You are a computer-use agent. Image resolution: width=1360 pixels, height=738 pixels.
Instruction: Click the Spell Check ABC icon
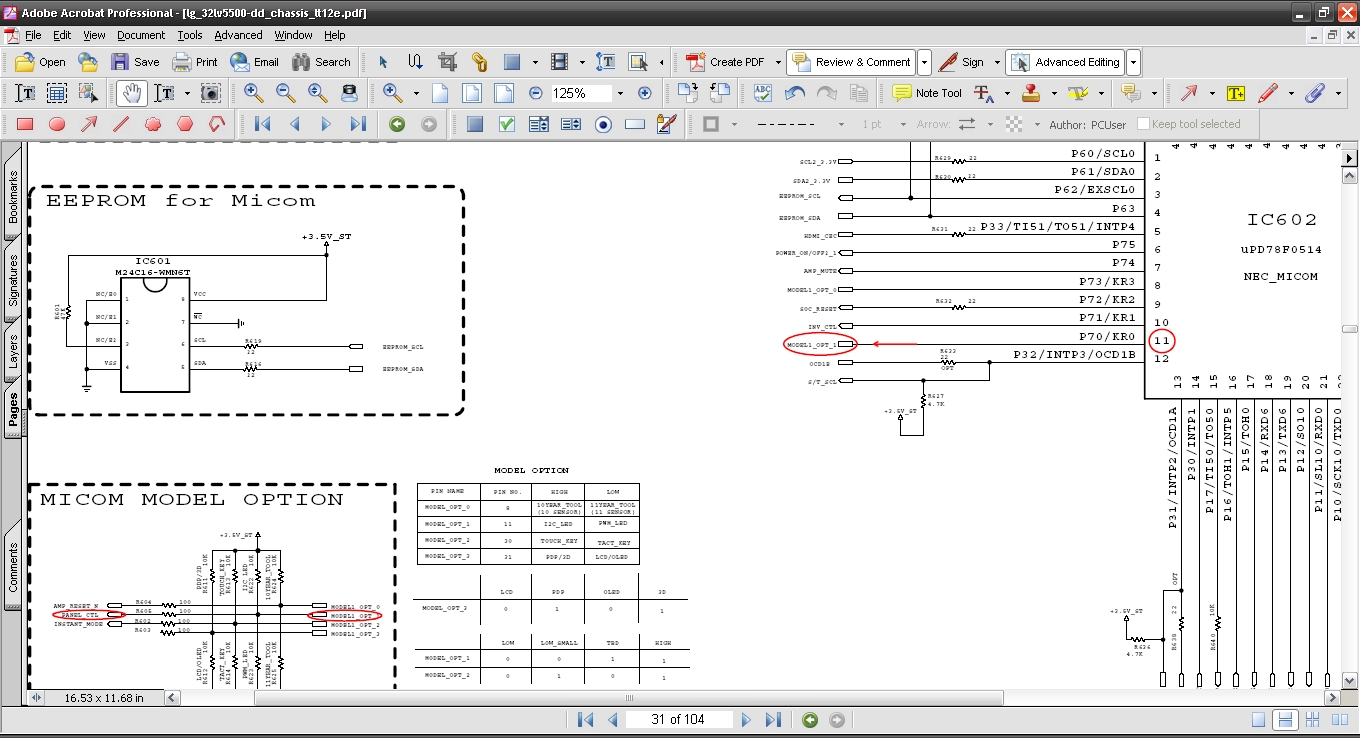click(763, 93)
